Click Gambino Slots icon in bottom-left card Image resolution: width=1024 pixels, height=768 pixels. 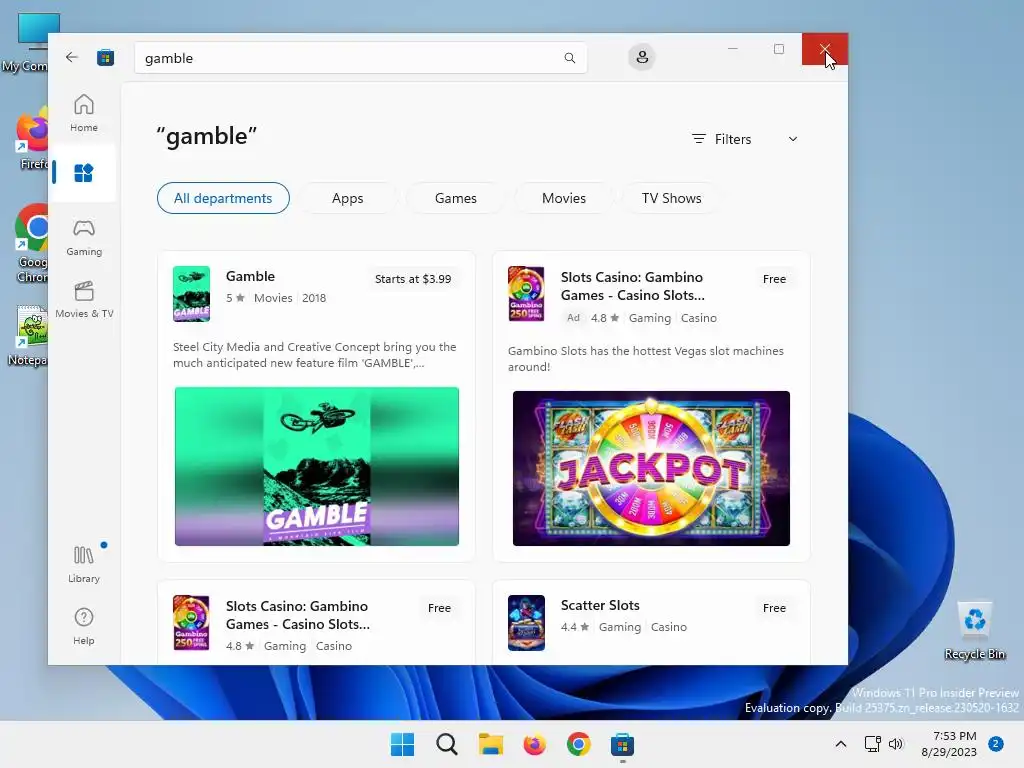[191, 622]
